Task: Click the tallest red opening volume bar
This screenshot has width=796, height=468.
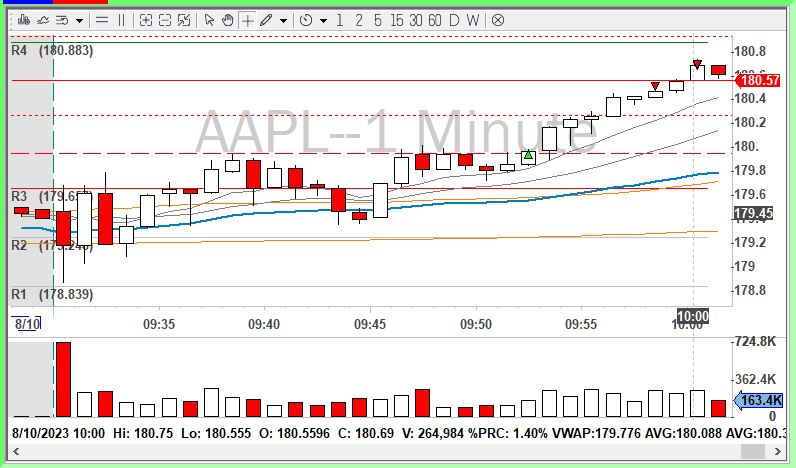Action: [x=63, y=380]
